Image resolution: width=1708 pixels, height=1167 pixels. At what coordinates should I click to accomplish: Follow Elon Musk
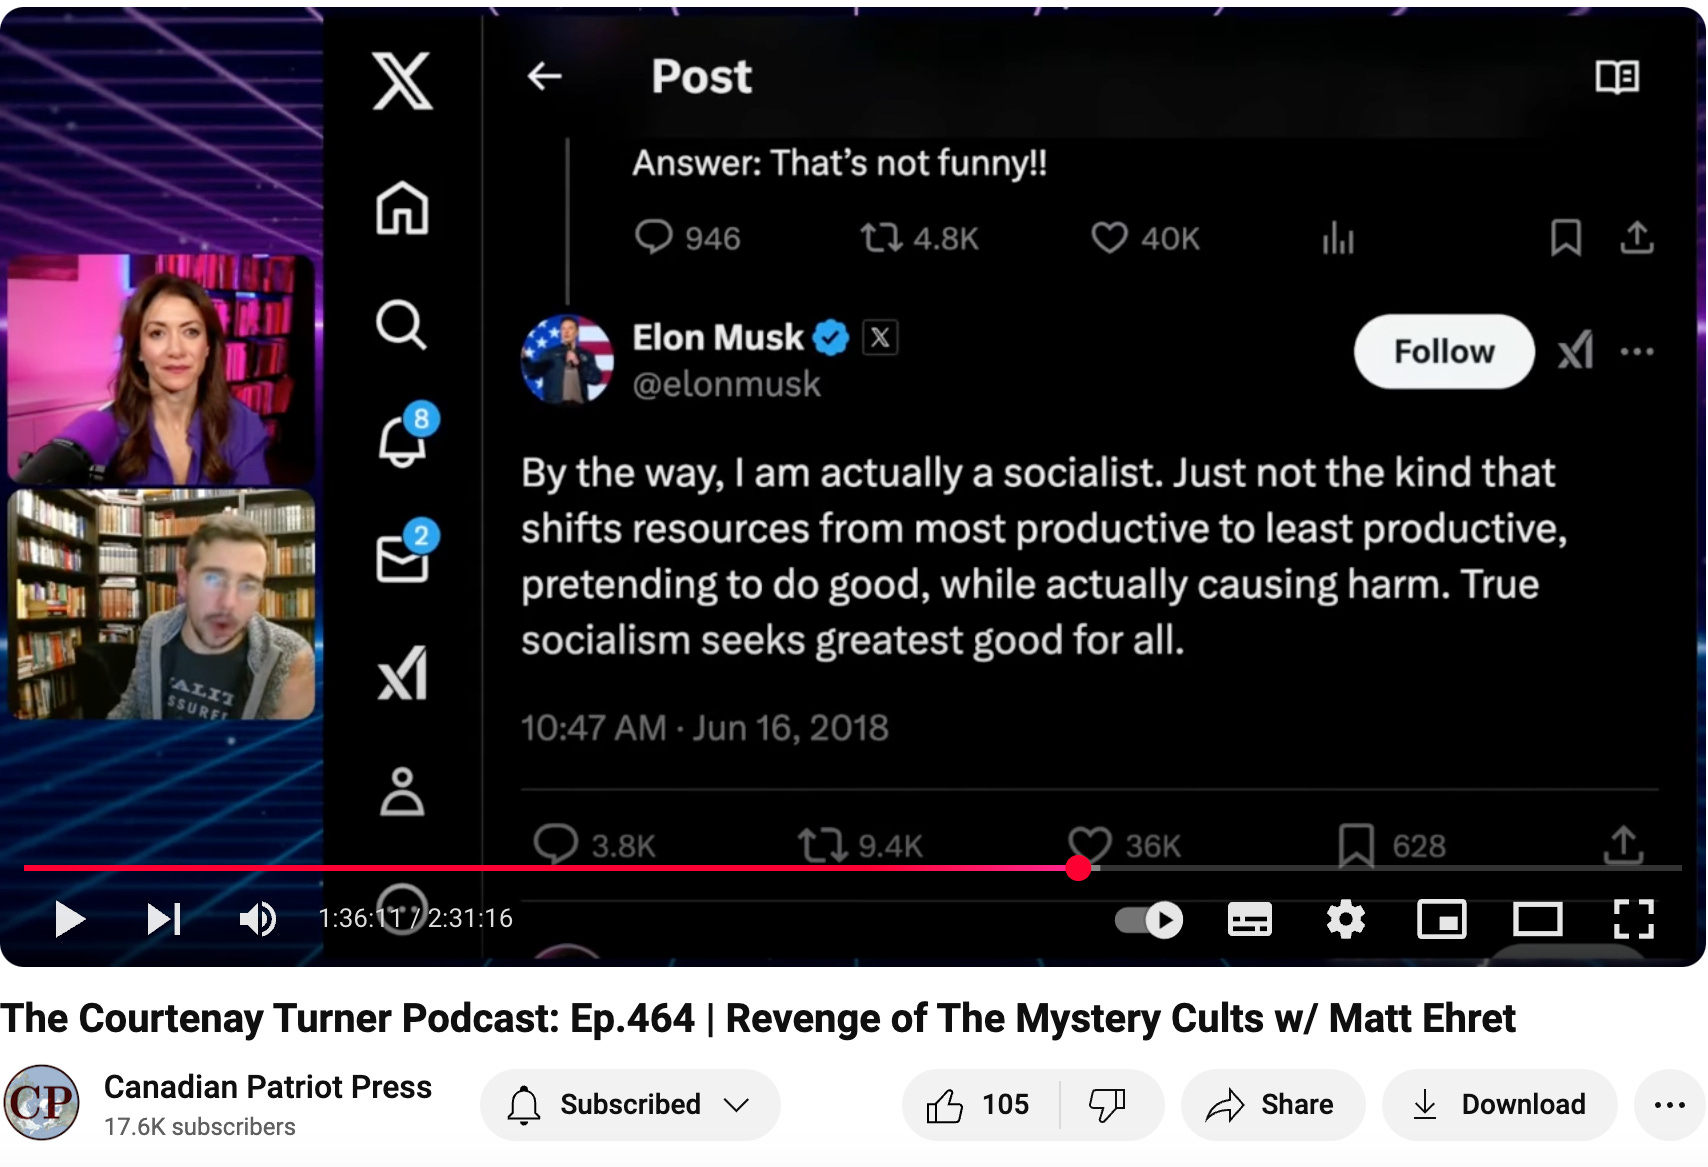[1444, 351]
